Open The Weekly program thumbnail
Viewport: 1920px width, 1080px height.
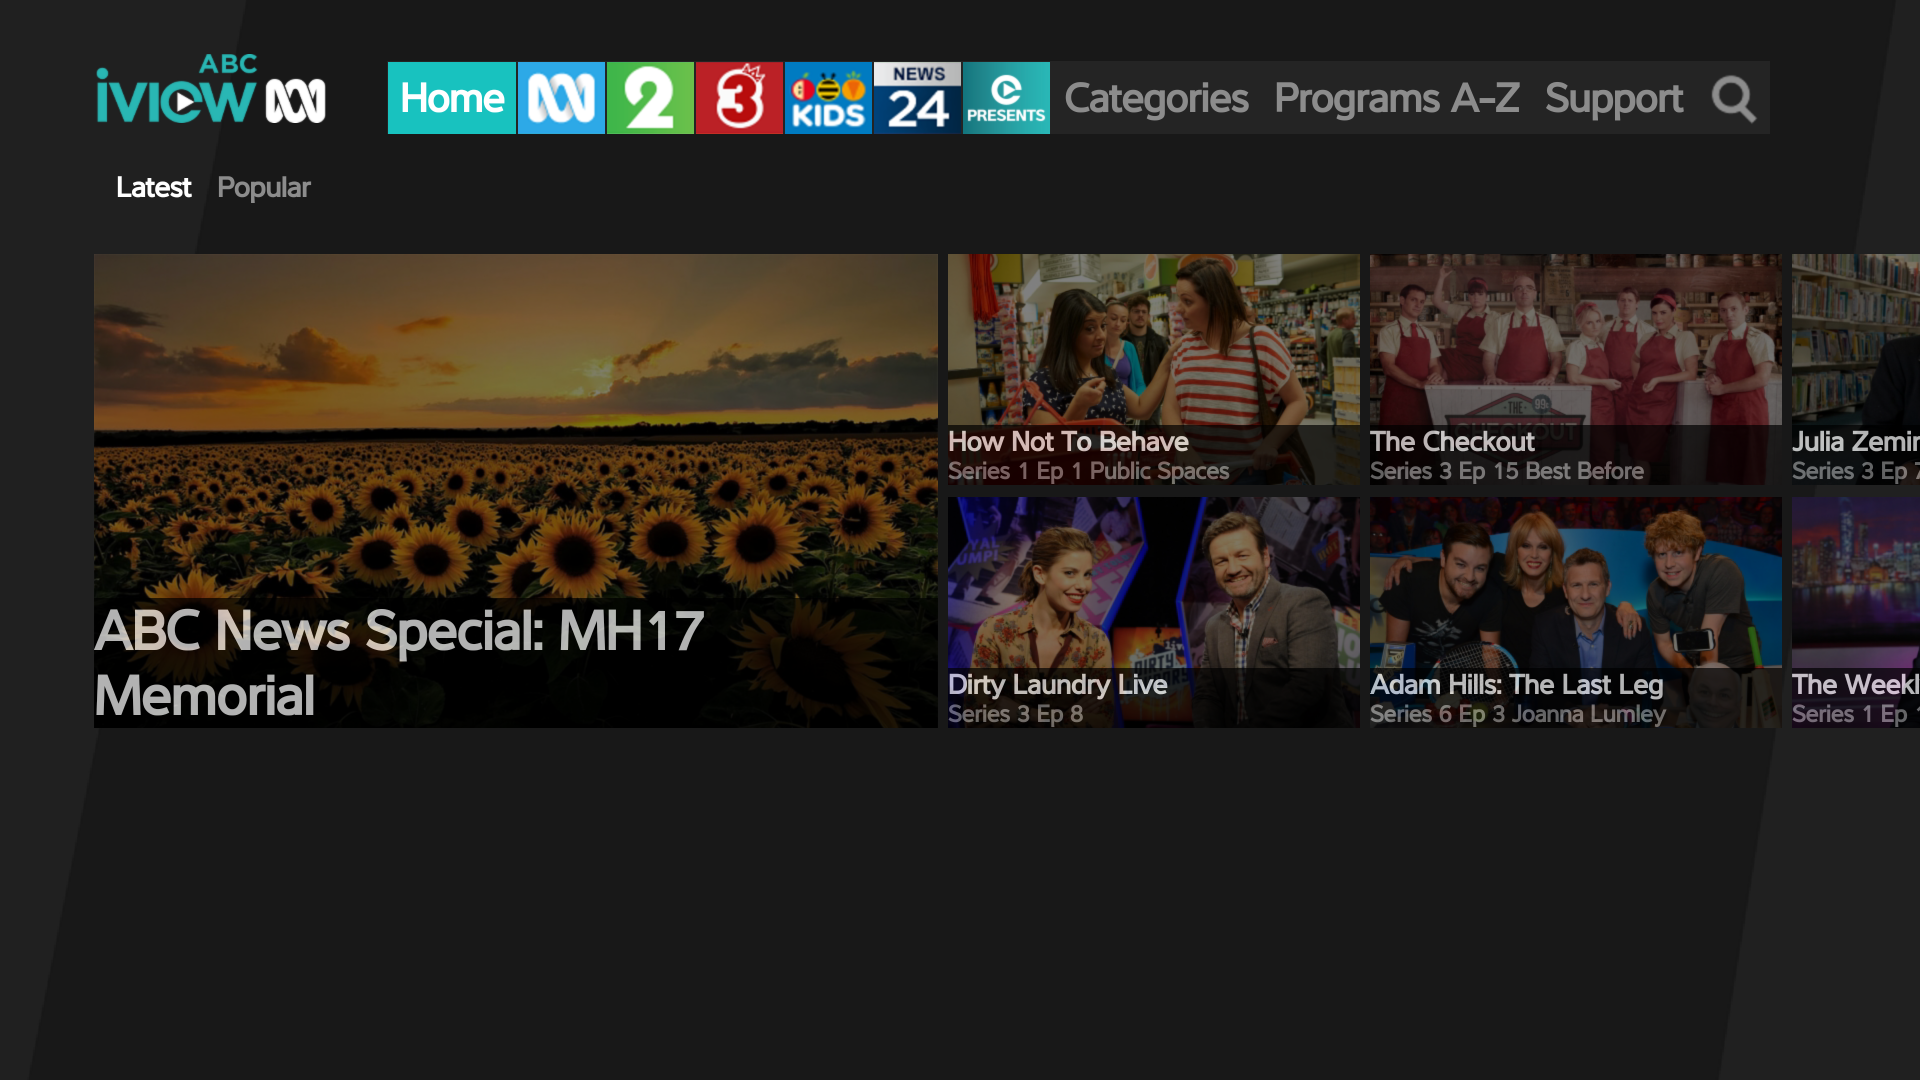coord(1856,612)
